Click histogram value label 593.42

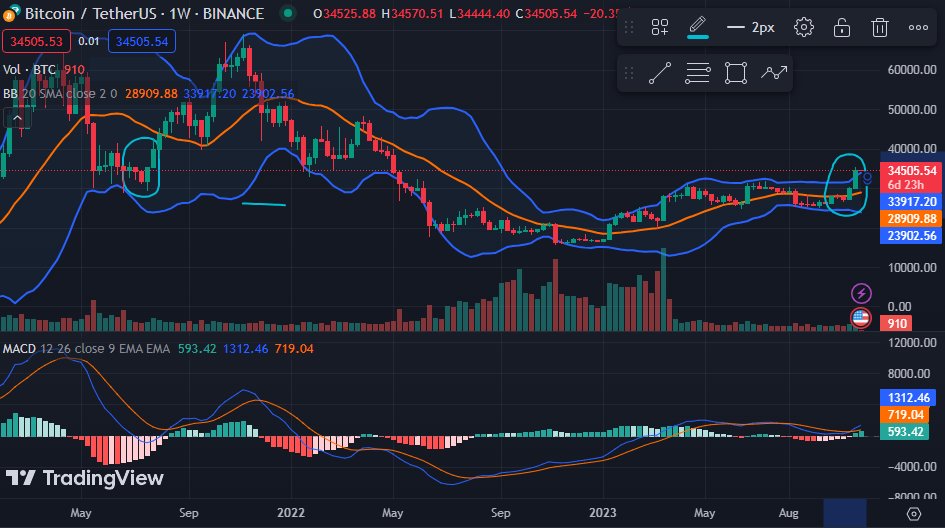point(905,432)
